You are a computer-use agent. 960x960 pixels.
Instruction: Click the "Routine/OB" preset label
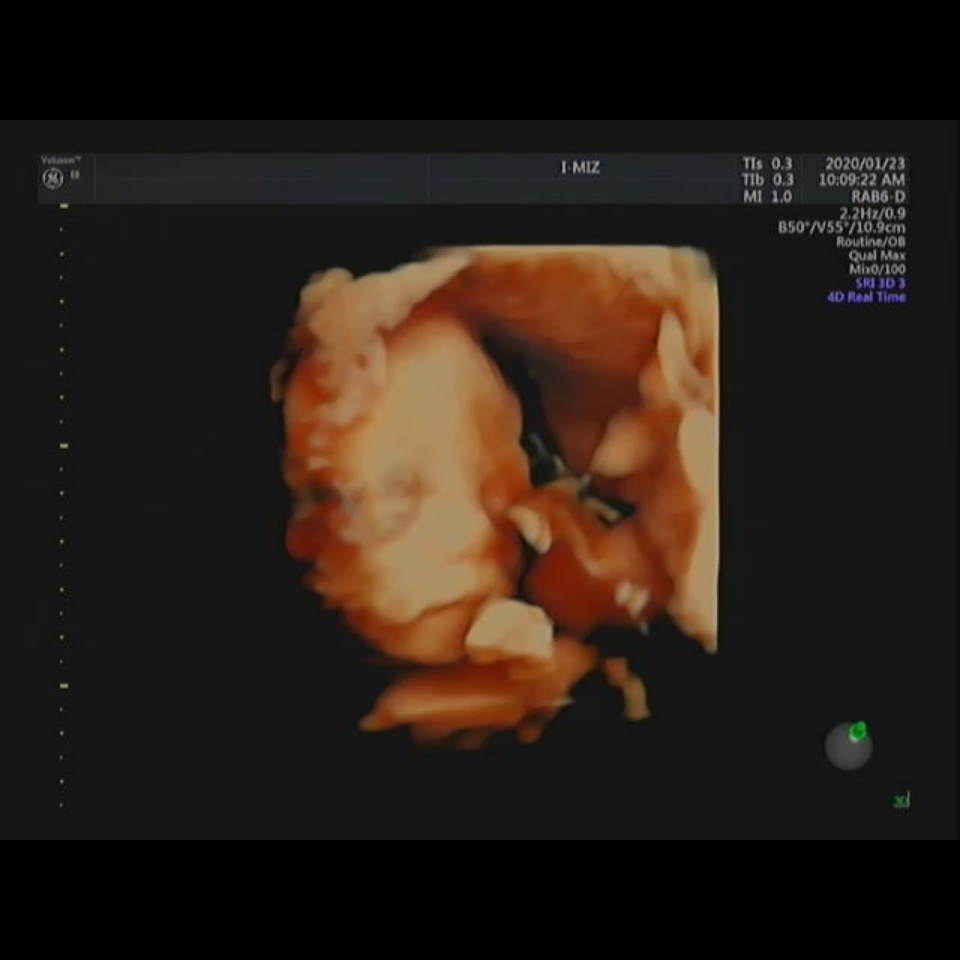(871, 241)
